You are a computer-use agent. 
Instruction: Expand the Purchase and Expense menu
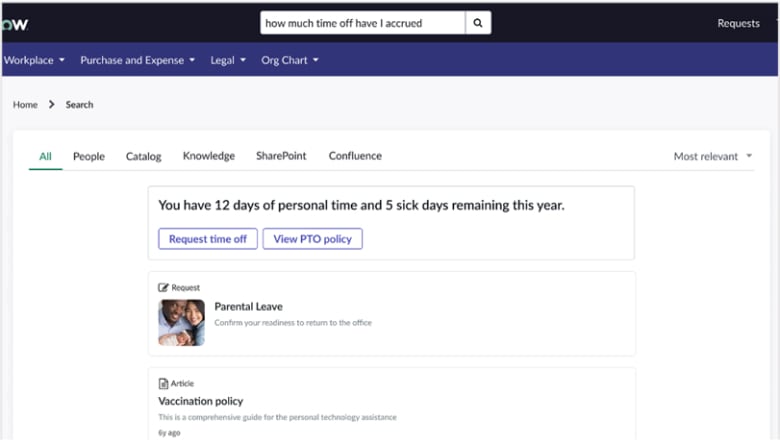[x=137, y=60]
